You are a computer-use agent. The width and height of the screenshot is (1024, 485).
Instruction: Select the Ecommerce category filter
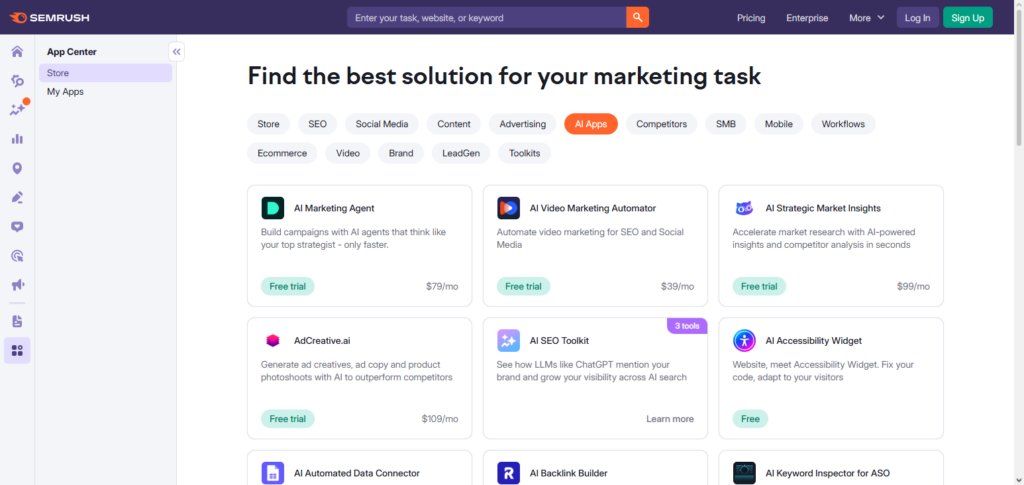(x=282, y=153)
